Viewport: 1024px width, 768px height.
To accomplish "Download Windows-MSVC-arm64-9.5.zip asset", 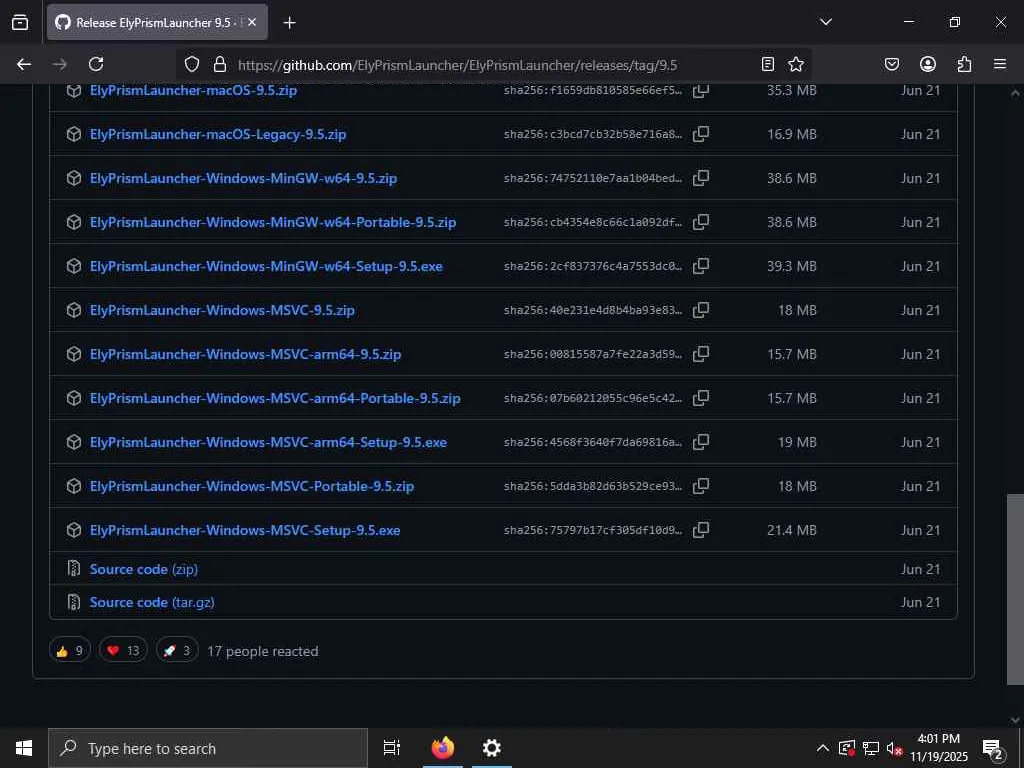I will pos(246,354).
